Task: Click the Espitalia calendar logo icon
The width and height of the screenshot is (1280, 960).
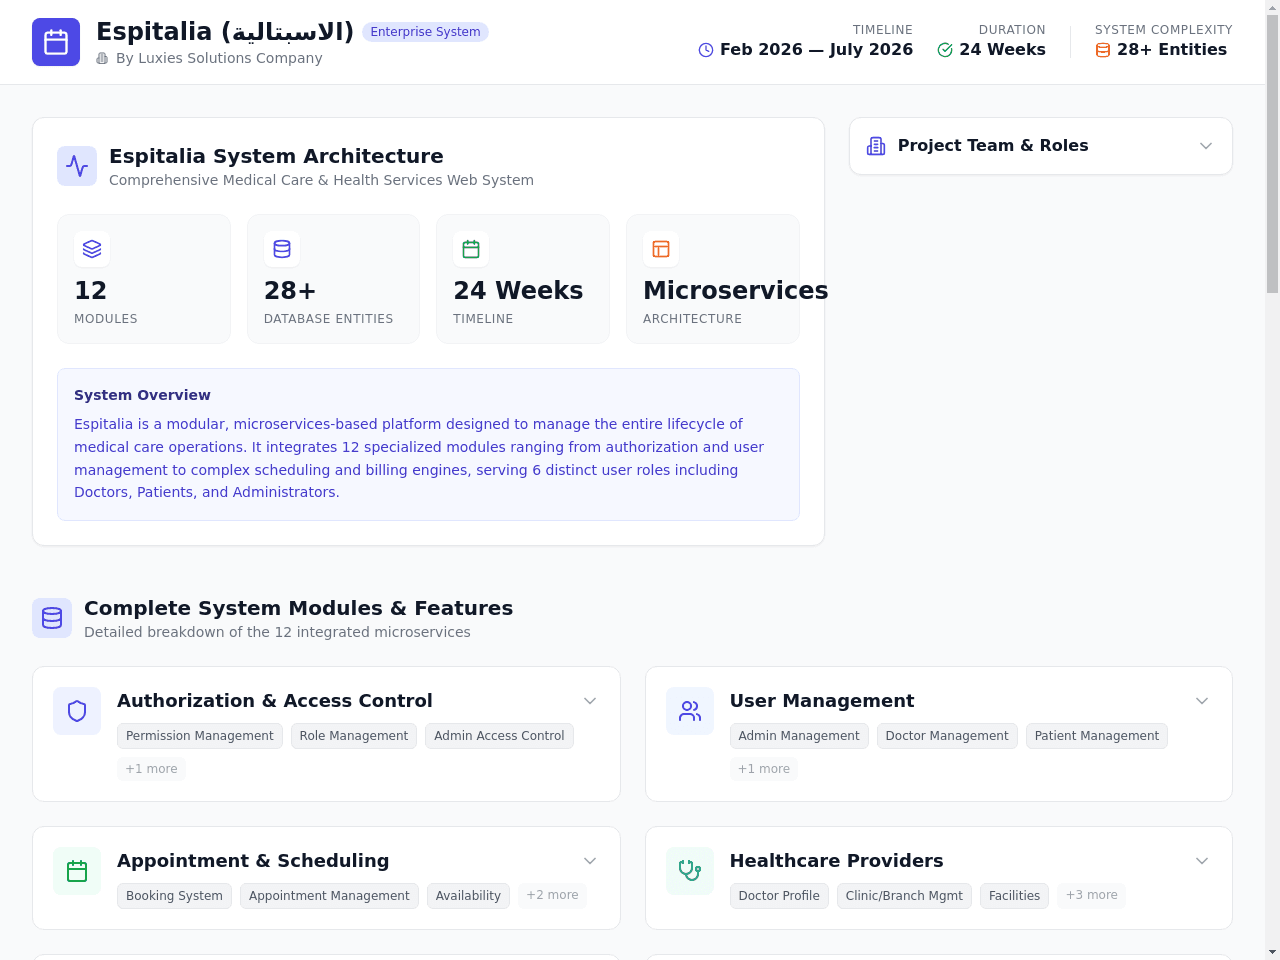Action: (56, 42)
